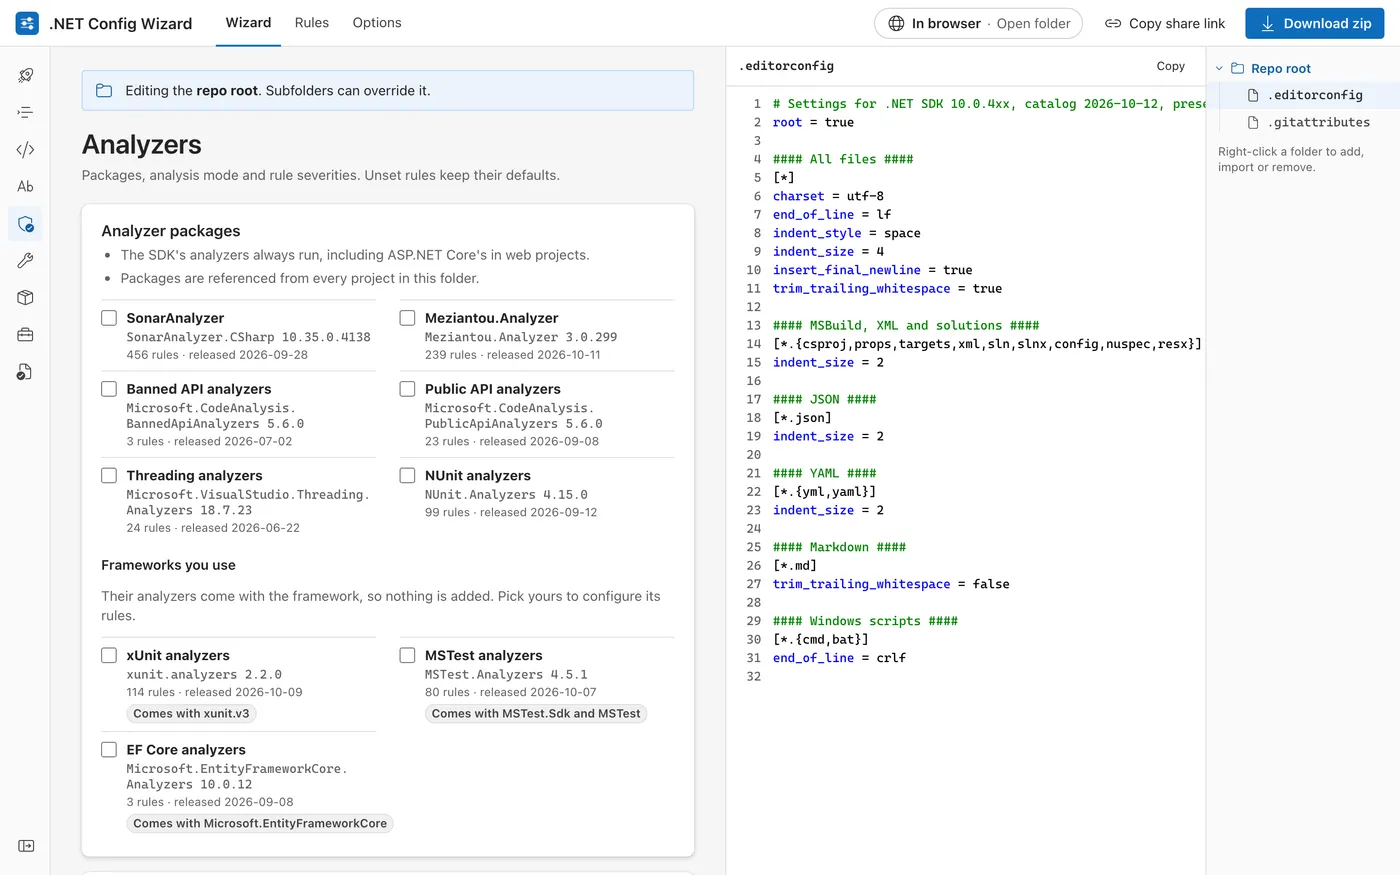Image resolution: width=1400 pixels, height=875 pixels.
Task: Enable the xUnit analyzers checkbox
Action: (109, 655)
